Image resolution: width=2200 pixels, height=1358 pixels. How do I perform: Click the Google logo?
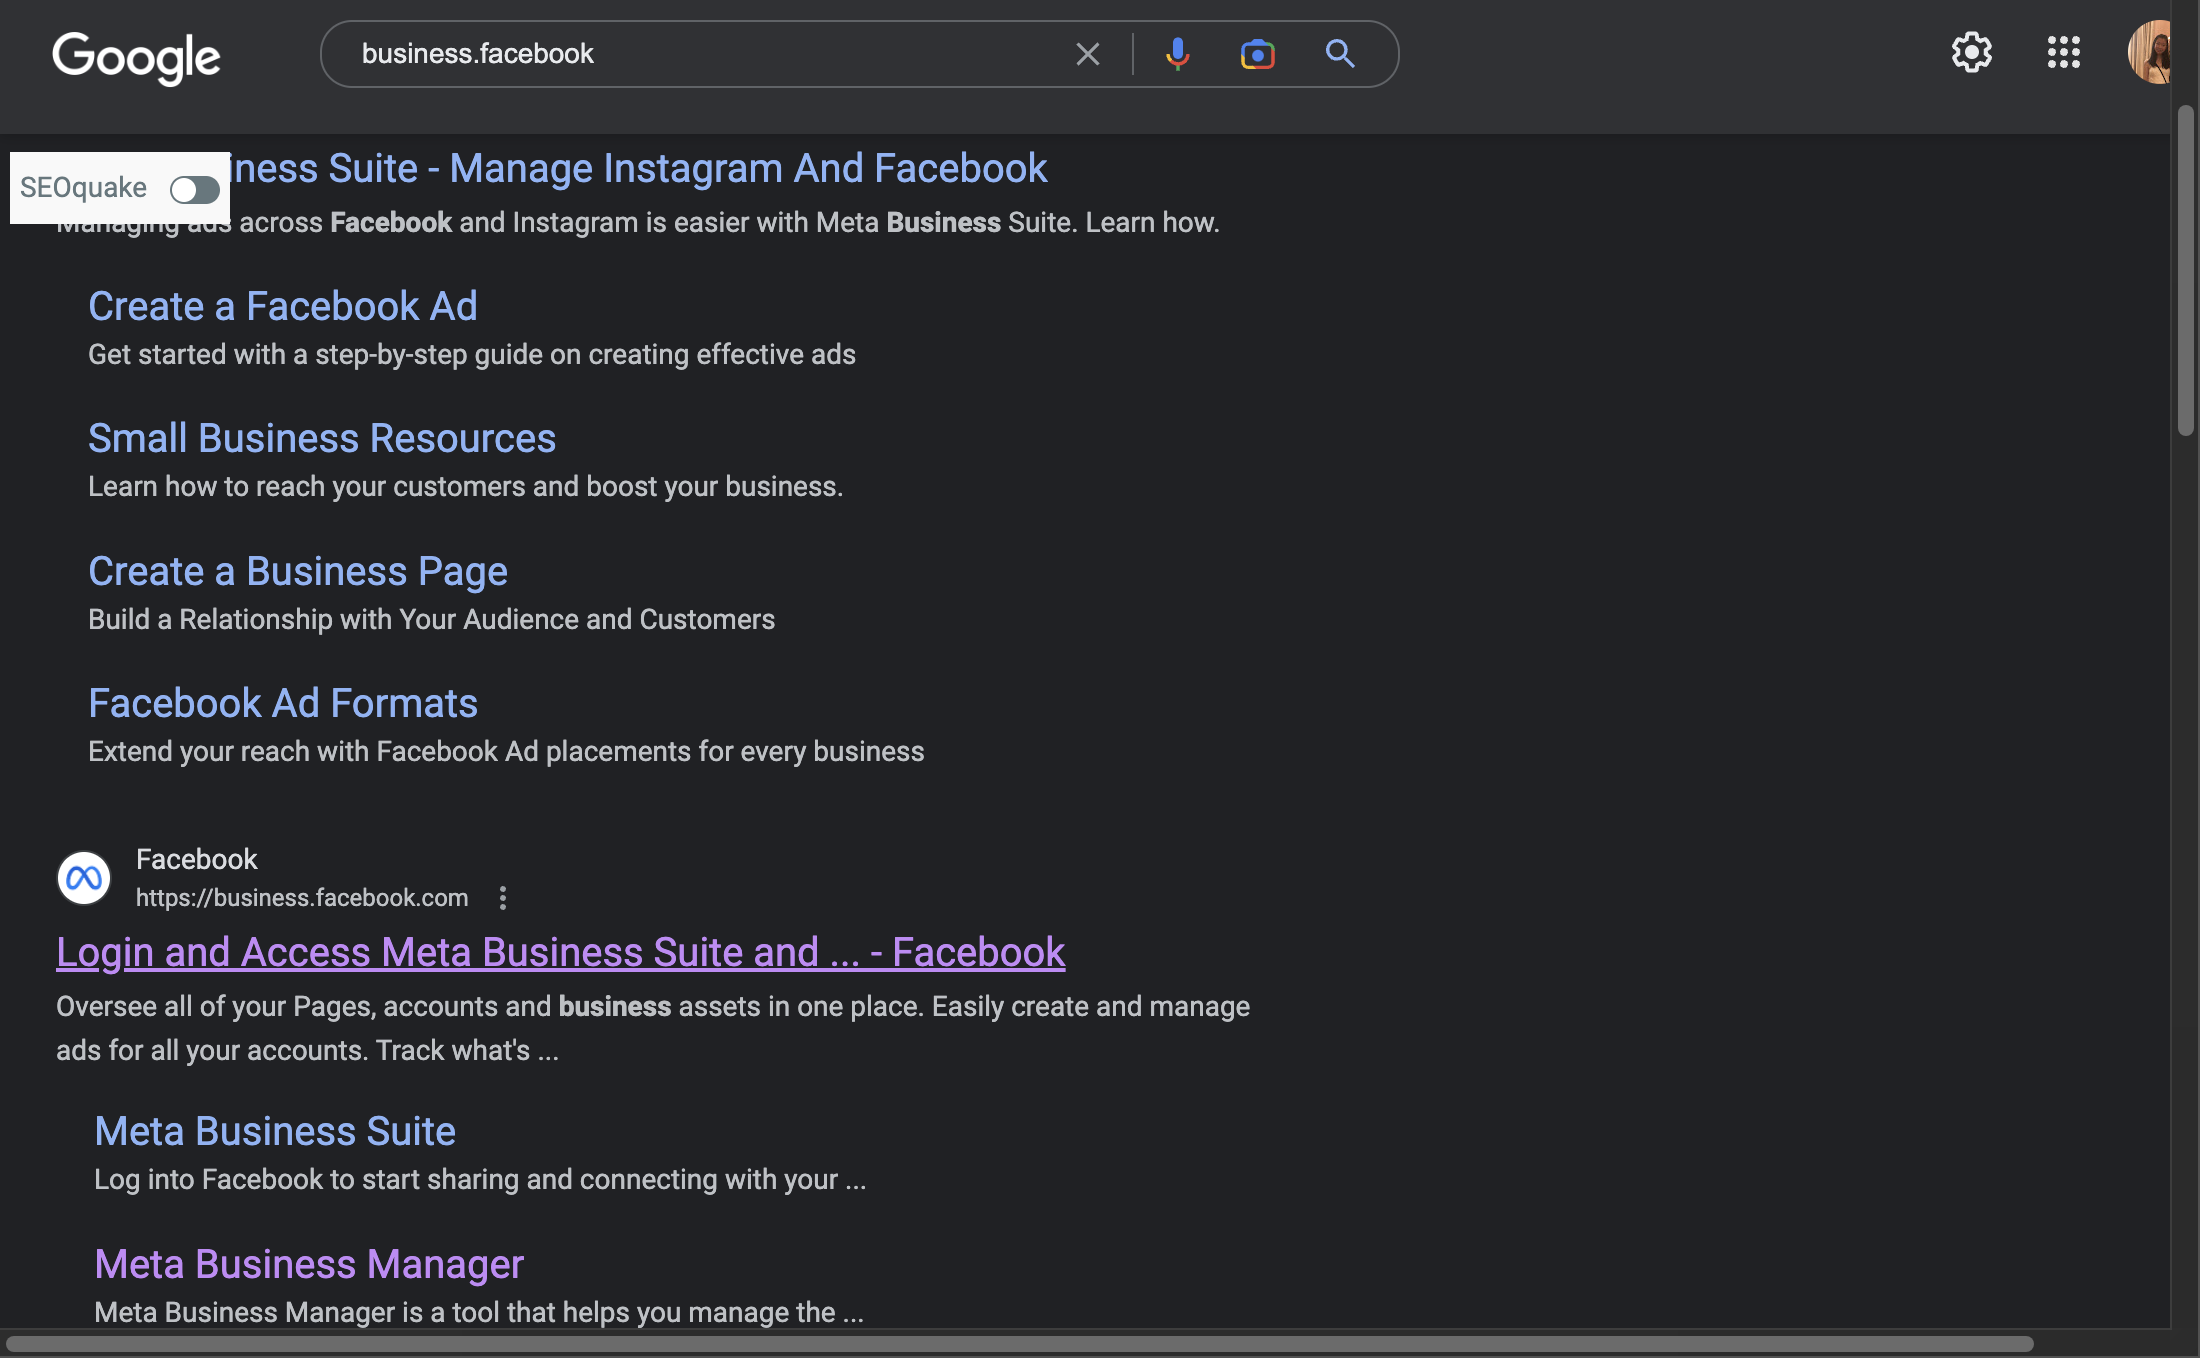tap(136, 57)
